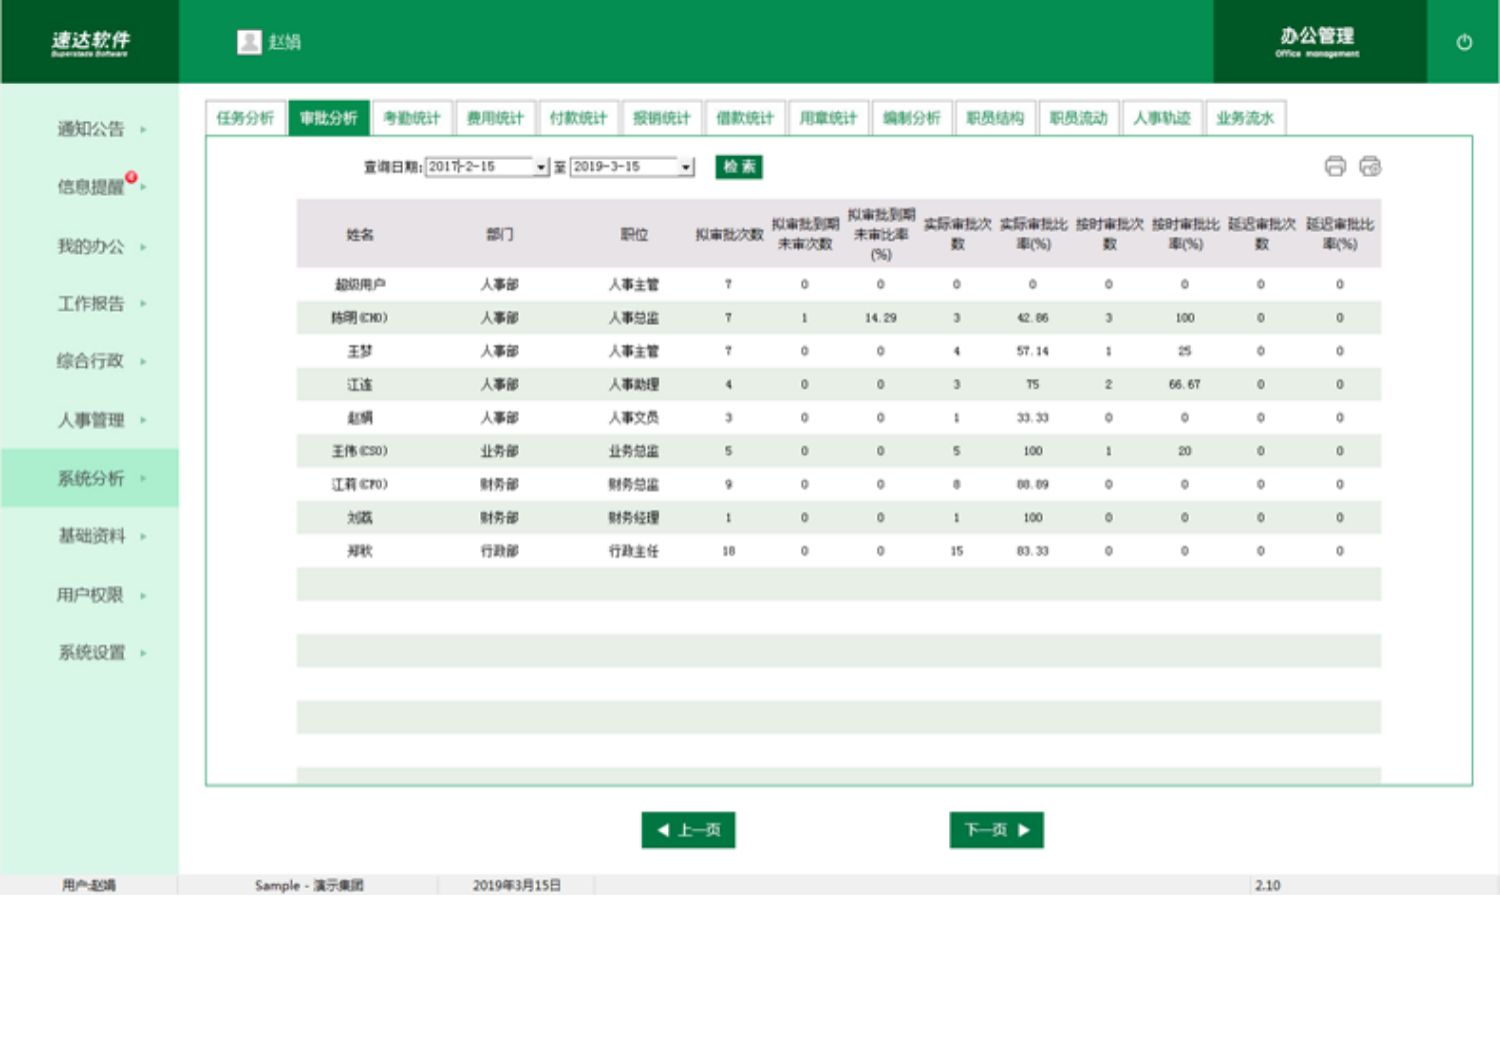Screen dimensions: 1500x1054
Task: Click the 姓名 column header
Action: (x=360, y=235)
